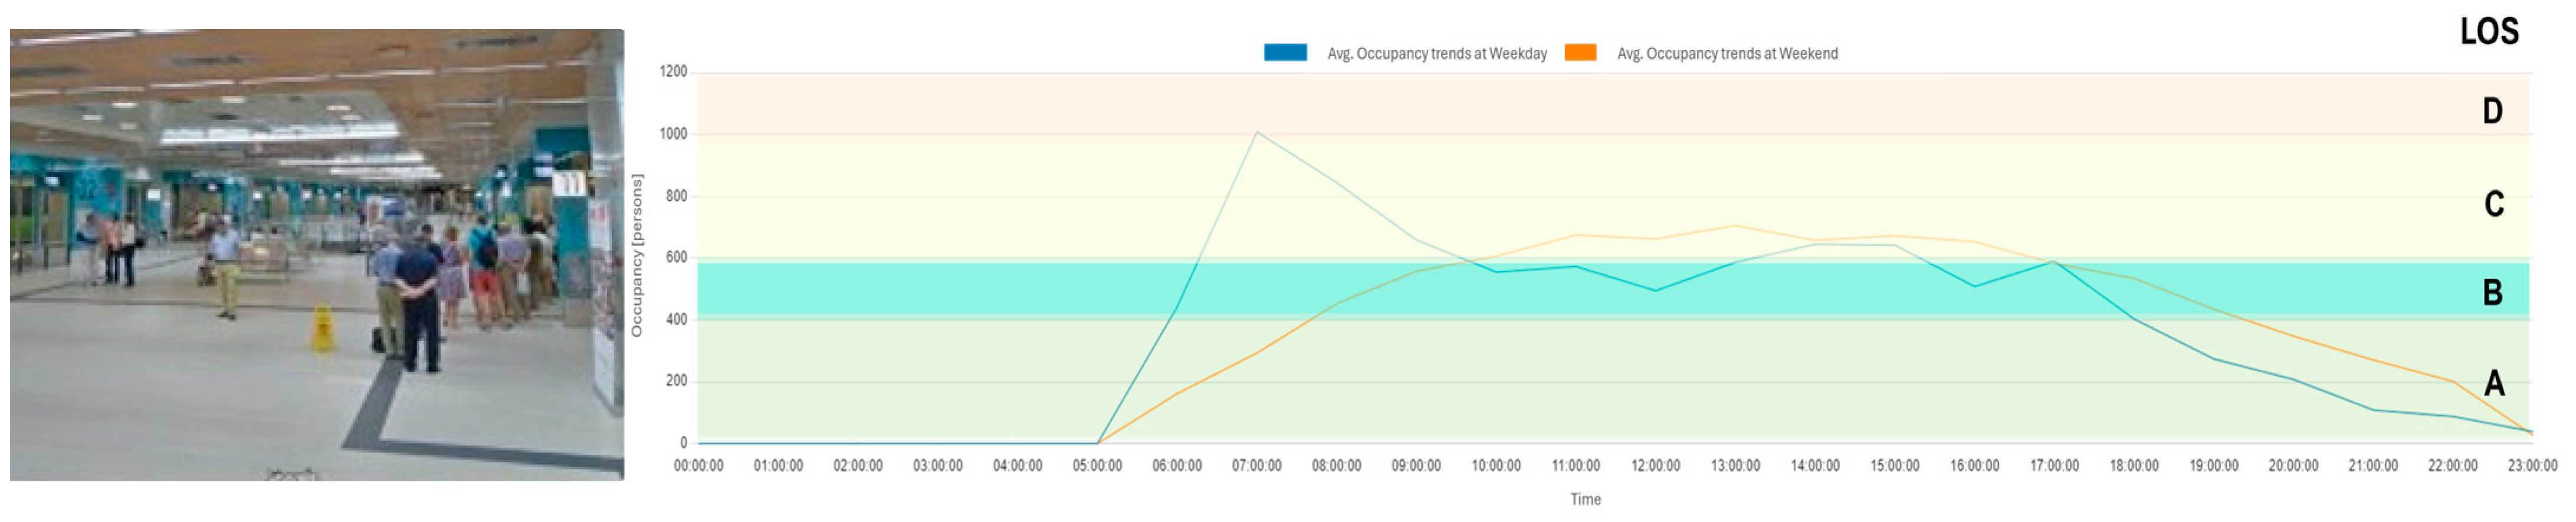Select the LOS A band label
This screenshot has width=2576, height=522.
coord(2494,382)
